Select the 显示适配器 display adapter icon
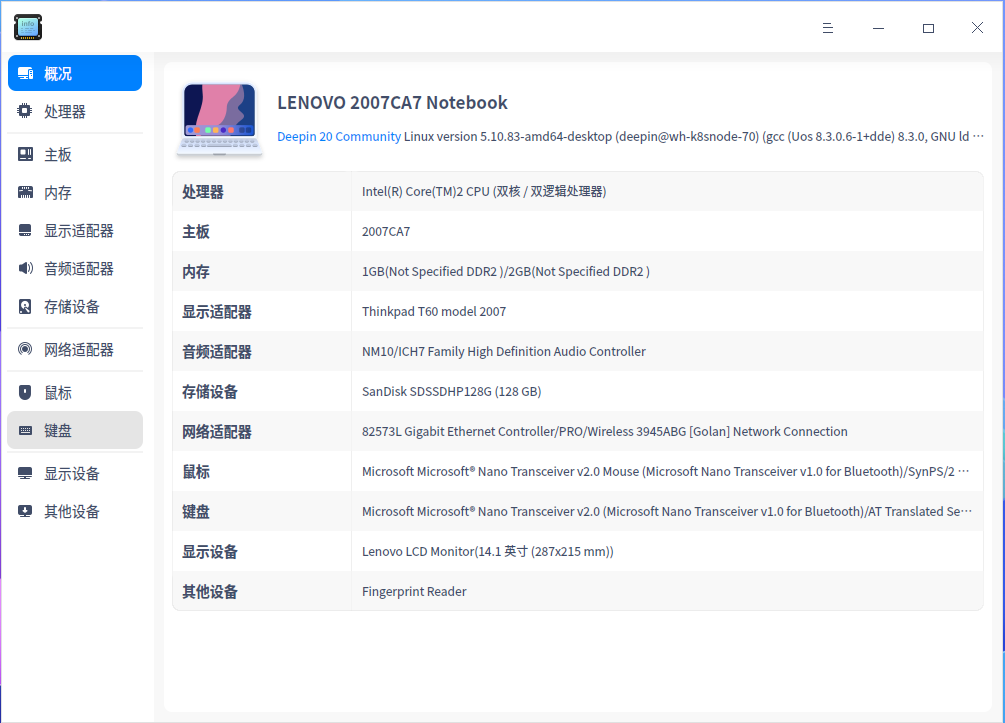1005x723 pixels. pyautogui.click(x=26, y=230)
